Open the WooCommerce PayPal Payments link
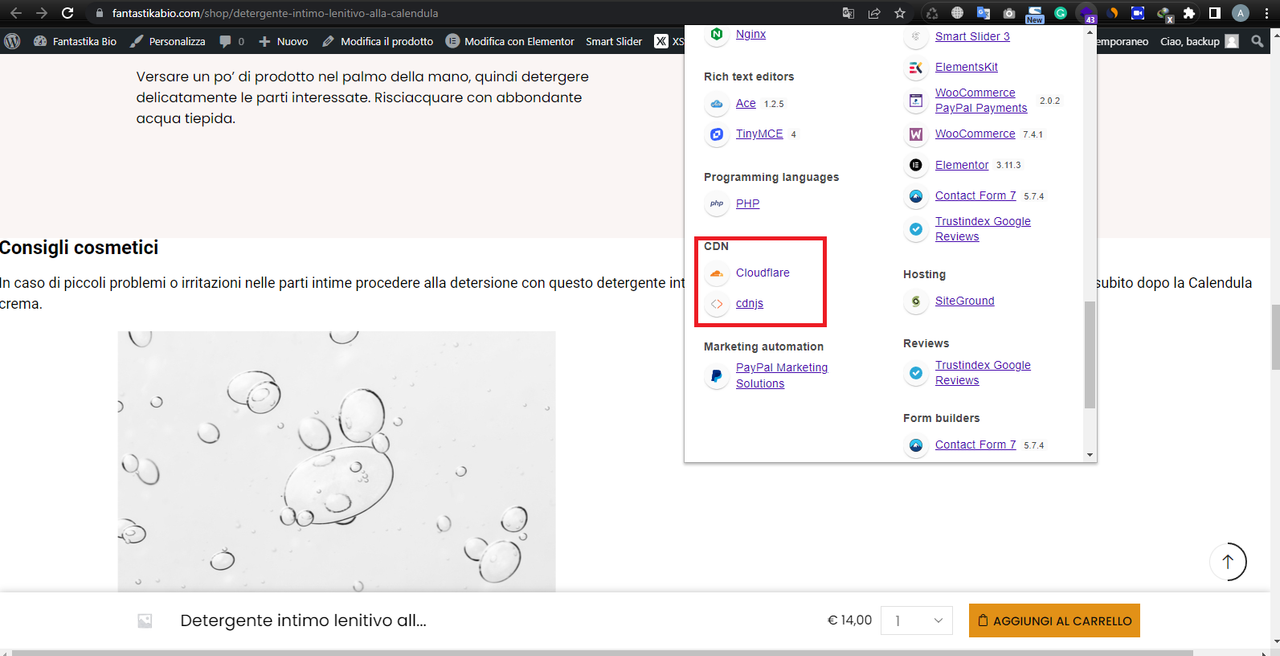The image size is (1280, 656). [981, 100]
